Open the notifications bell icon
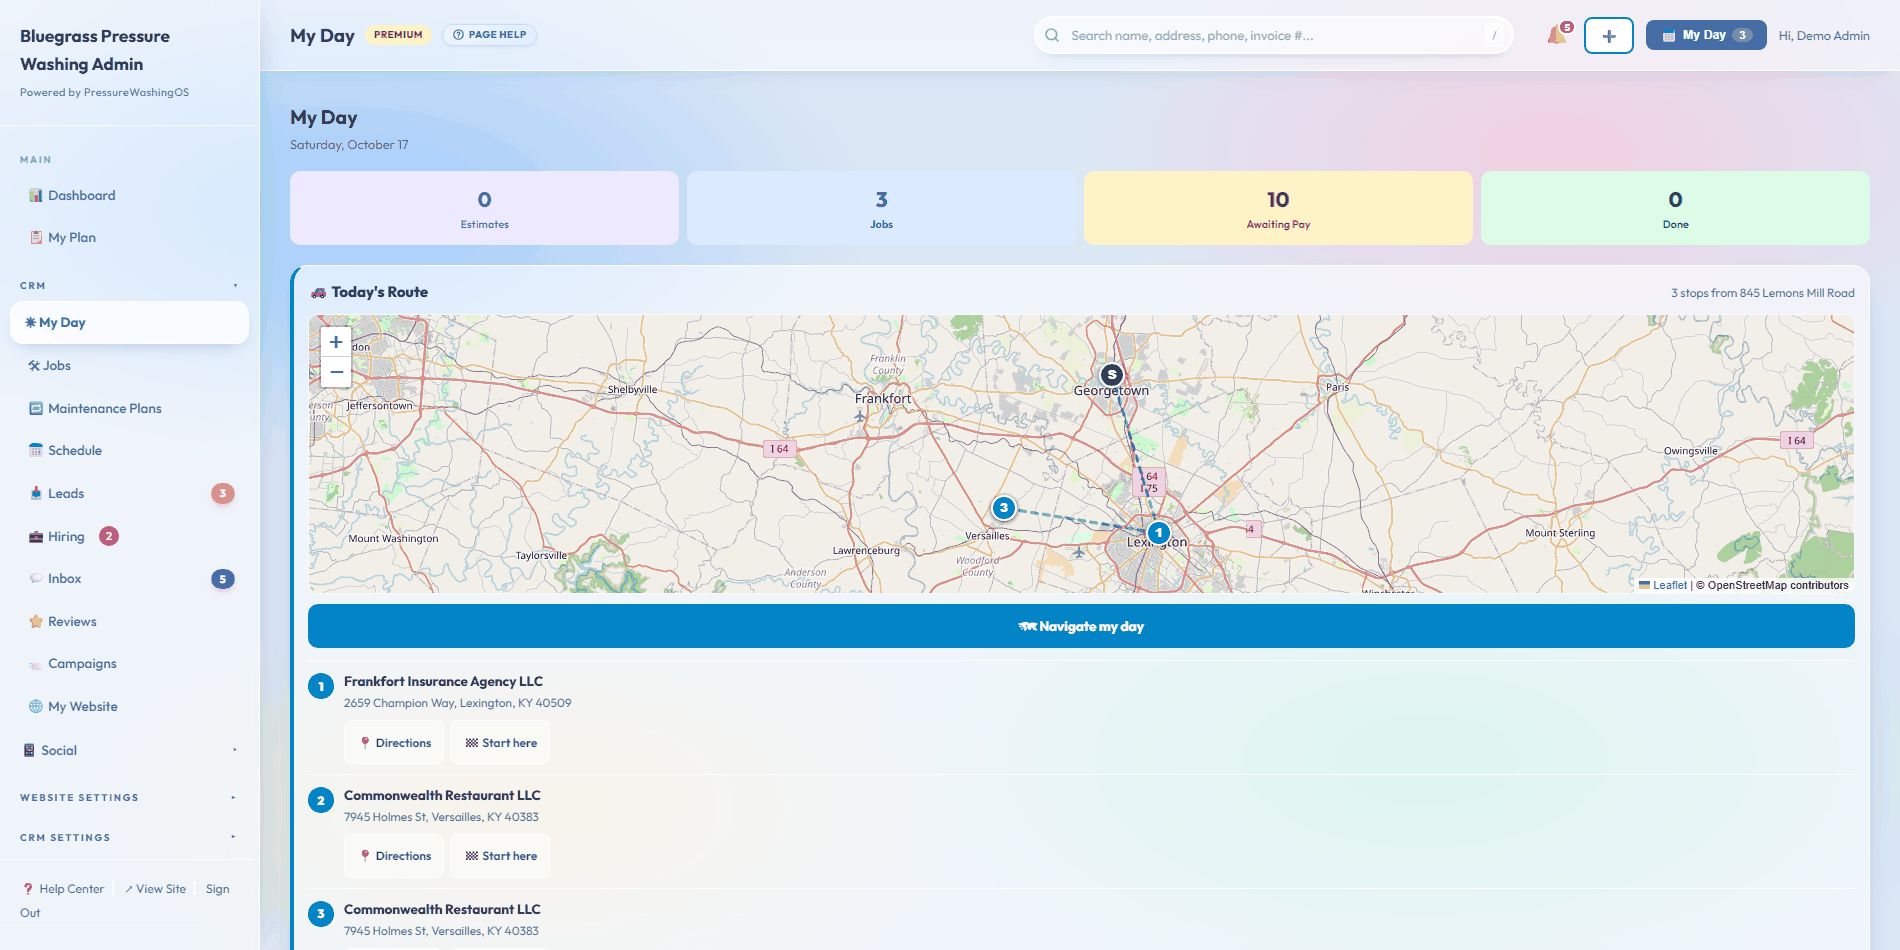 [x=1558, y=35]
